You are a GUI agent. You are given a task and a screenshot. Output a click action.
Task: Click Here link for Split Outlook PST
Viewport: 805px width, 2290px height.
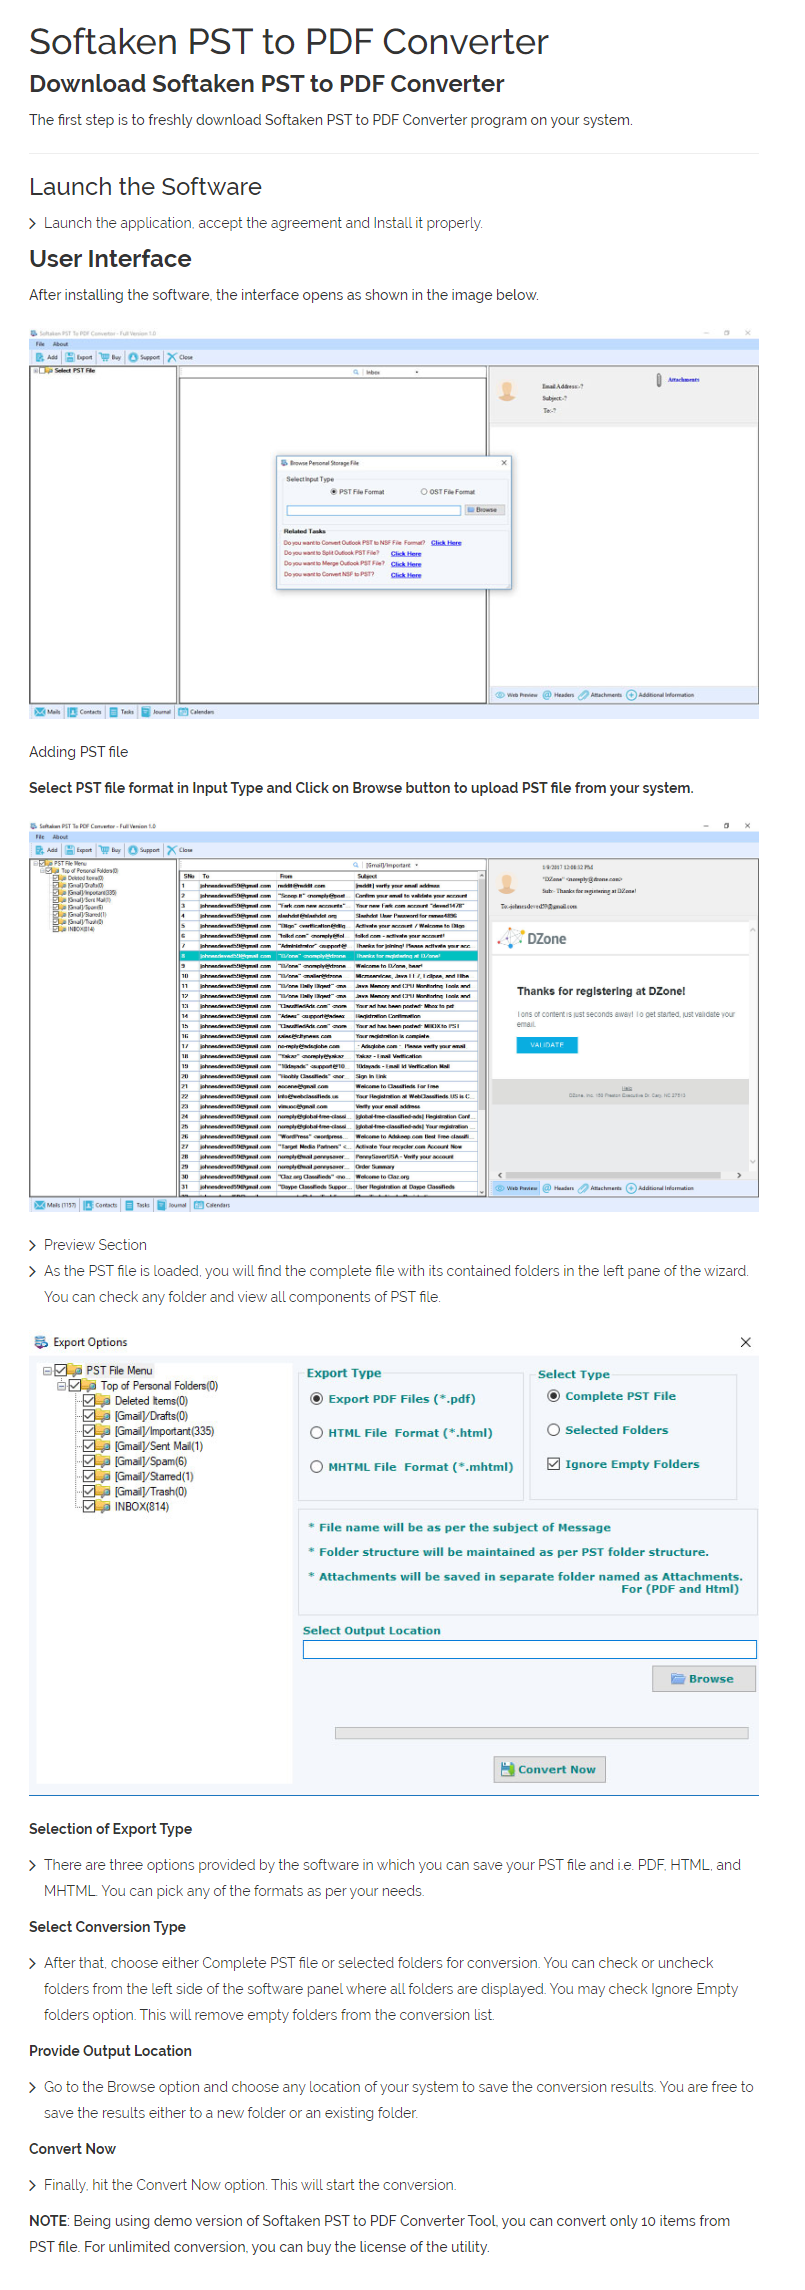[406, 553]
